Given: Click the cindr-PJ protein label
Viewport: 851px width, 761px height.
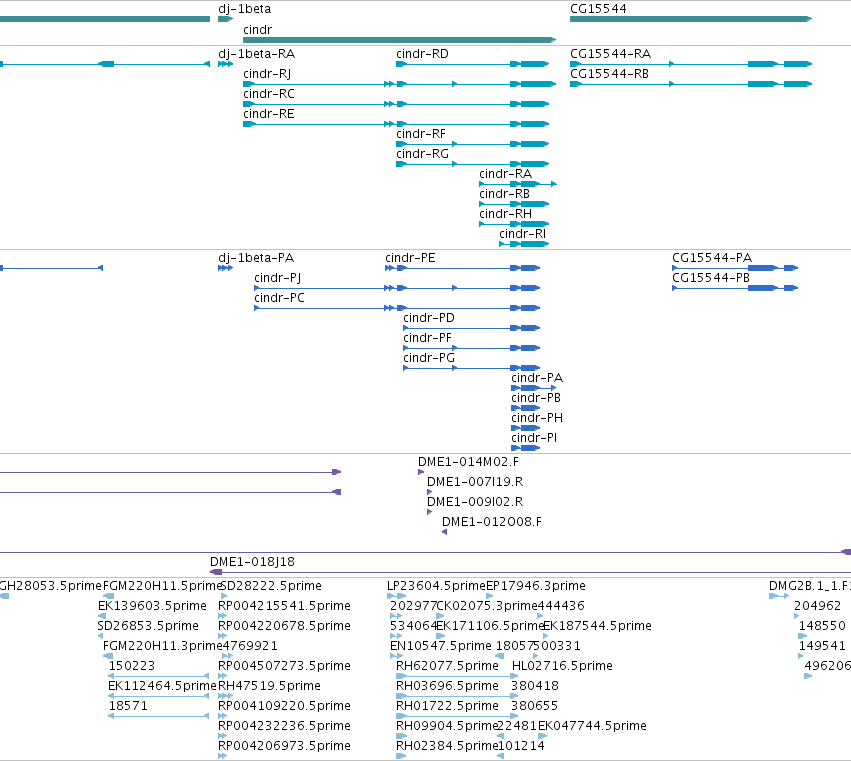Looking at the screenshot, I should coord(277,278).
